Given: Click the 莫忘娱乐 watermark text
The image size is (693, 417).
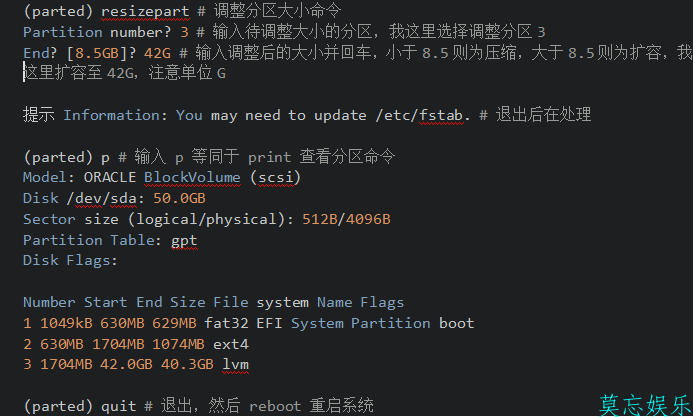Looking at the screenshot, I should 644,405.
